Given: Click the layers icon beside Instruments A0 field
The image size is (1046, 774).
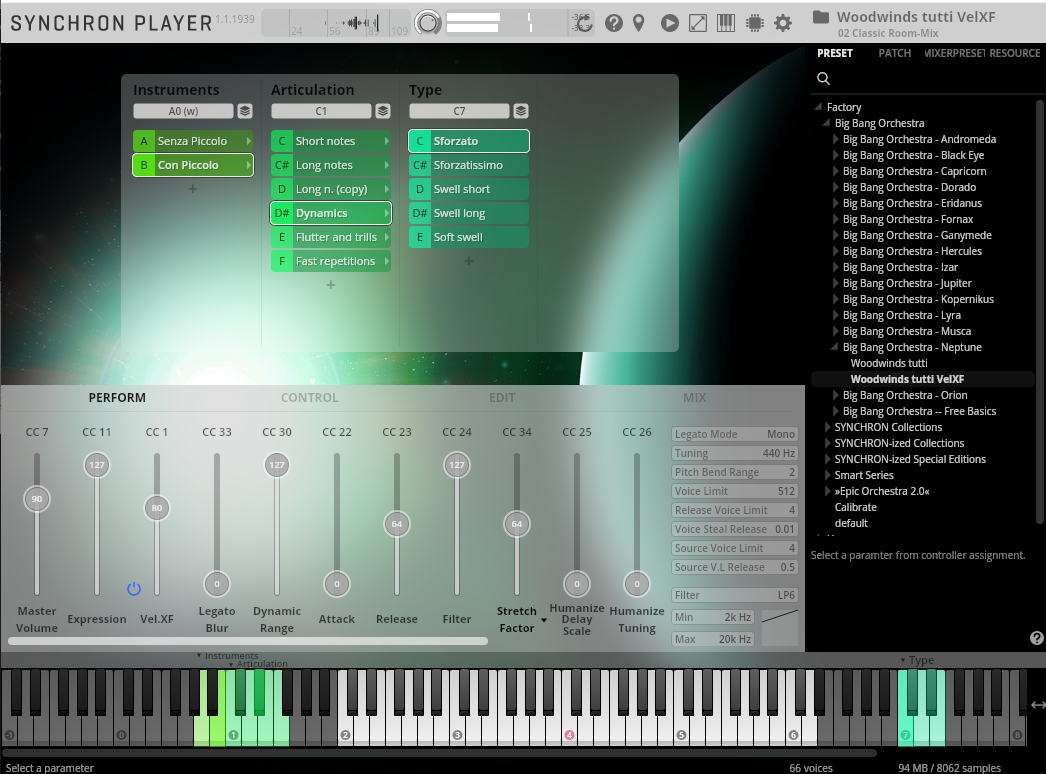Looking at the screenshot, I should 245,111.
